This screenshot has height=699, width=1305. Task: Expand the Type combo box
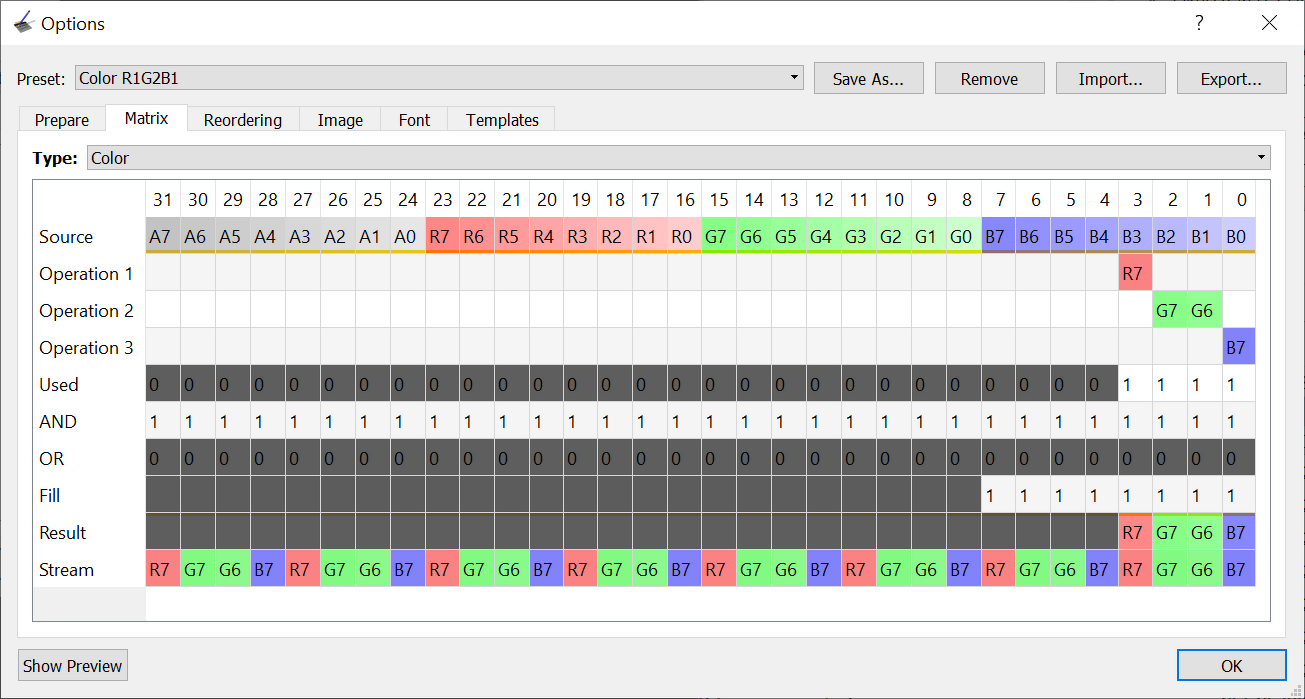coord(679,158)
